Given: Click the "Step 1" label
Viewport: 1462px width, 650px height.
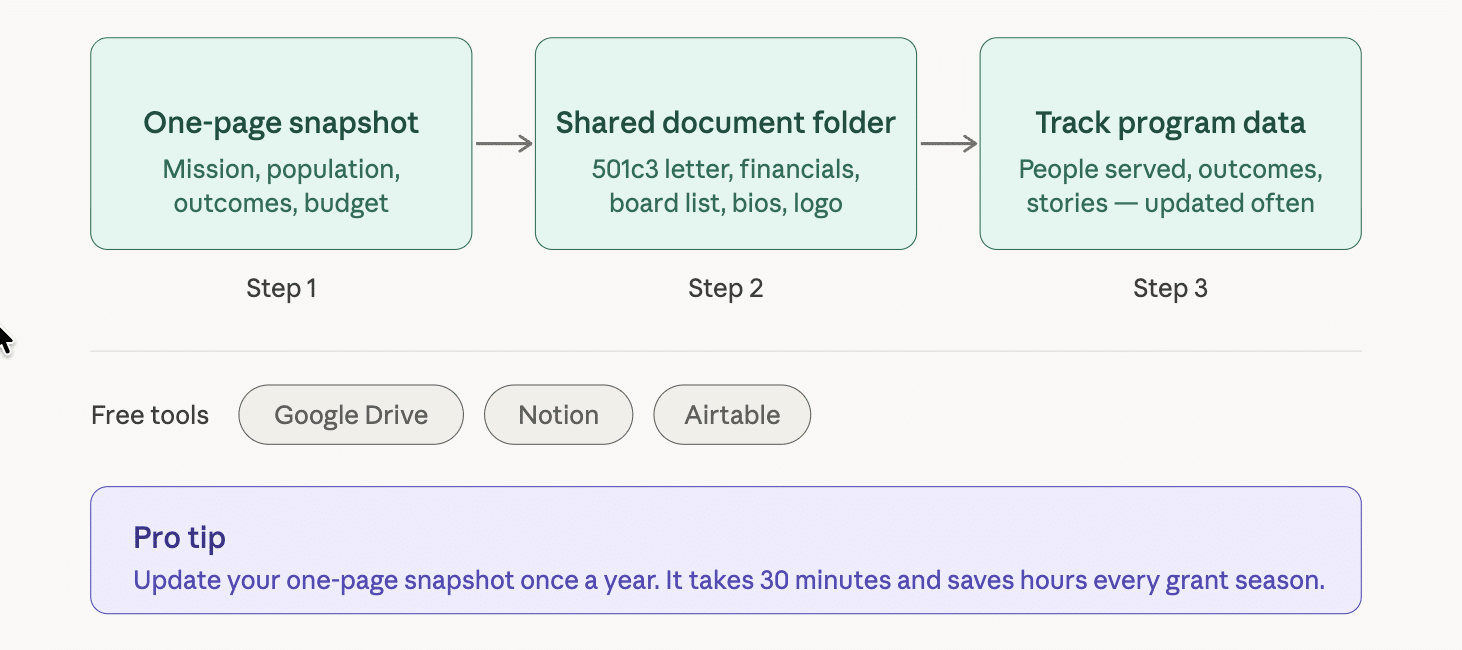Looking at the screenshot, I should click(x=281, y=289).
